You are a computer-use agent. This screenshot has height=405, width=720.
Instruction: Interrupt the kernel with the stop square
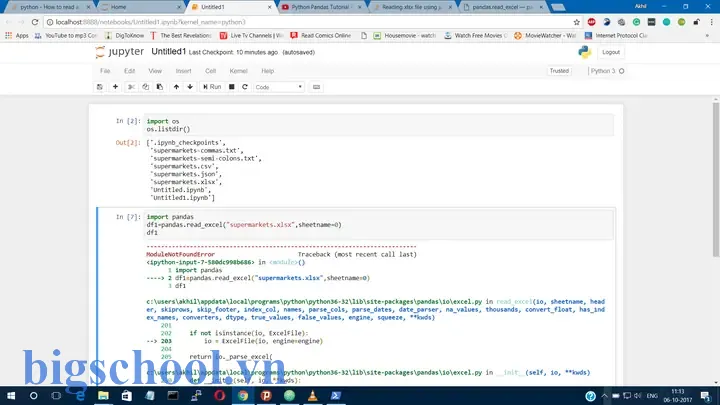point(231,87)
